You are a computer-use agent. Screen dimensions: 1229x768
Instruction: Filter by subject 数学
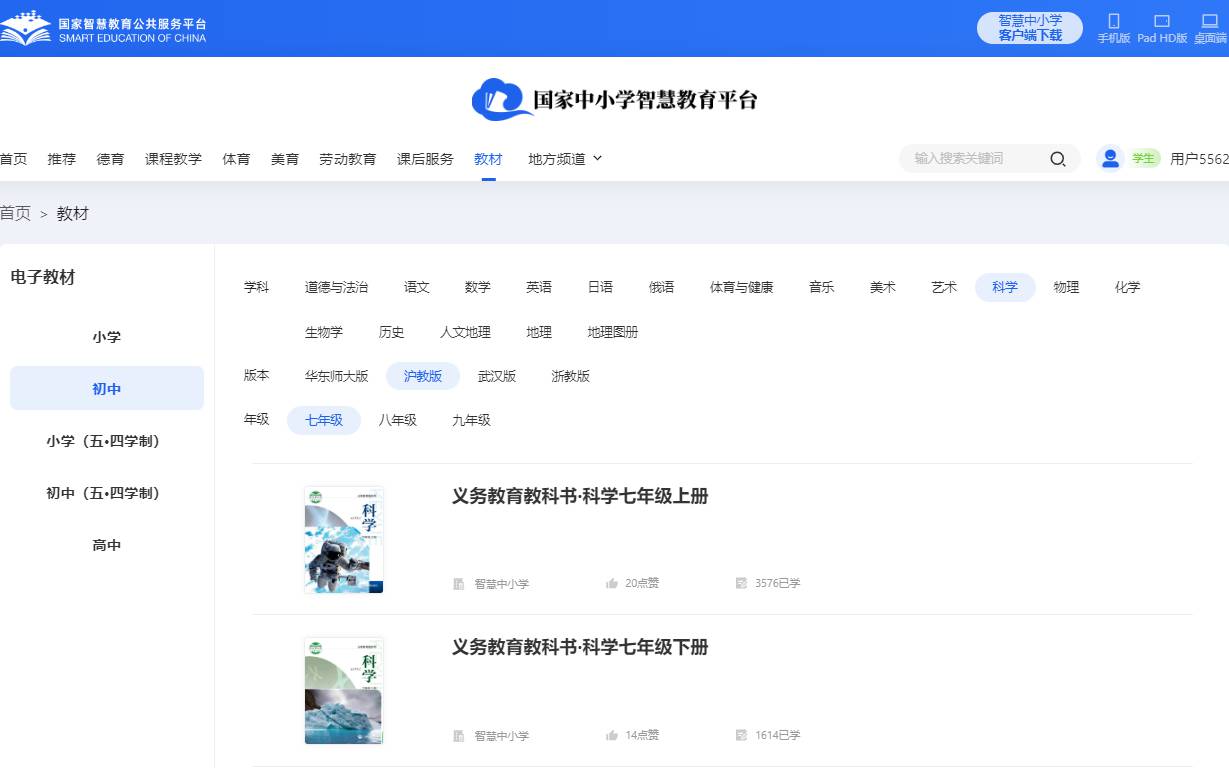click(x=478, y=287)
